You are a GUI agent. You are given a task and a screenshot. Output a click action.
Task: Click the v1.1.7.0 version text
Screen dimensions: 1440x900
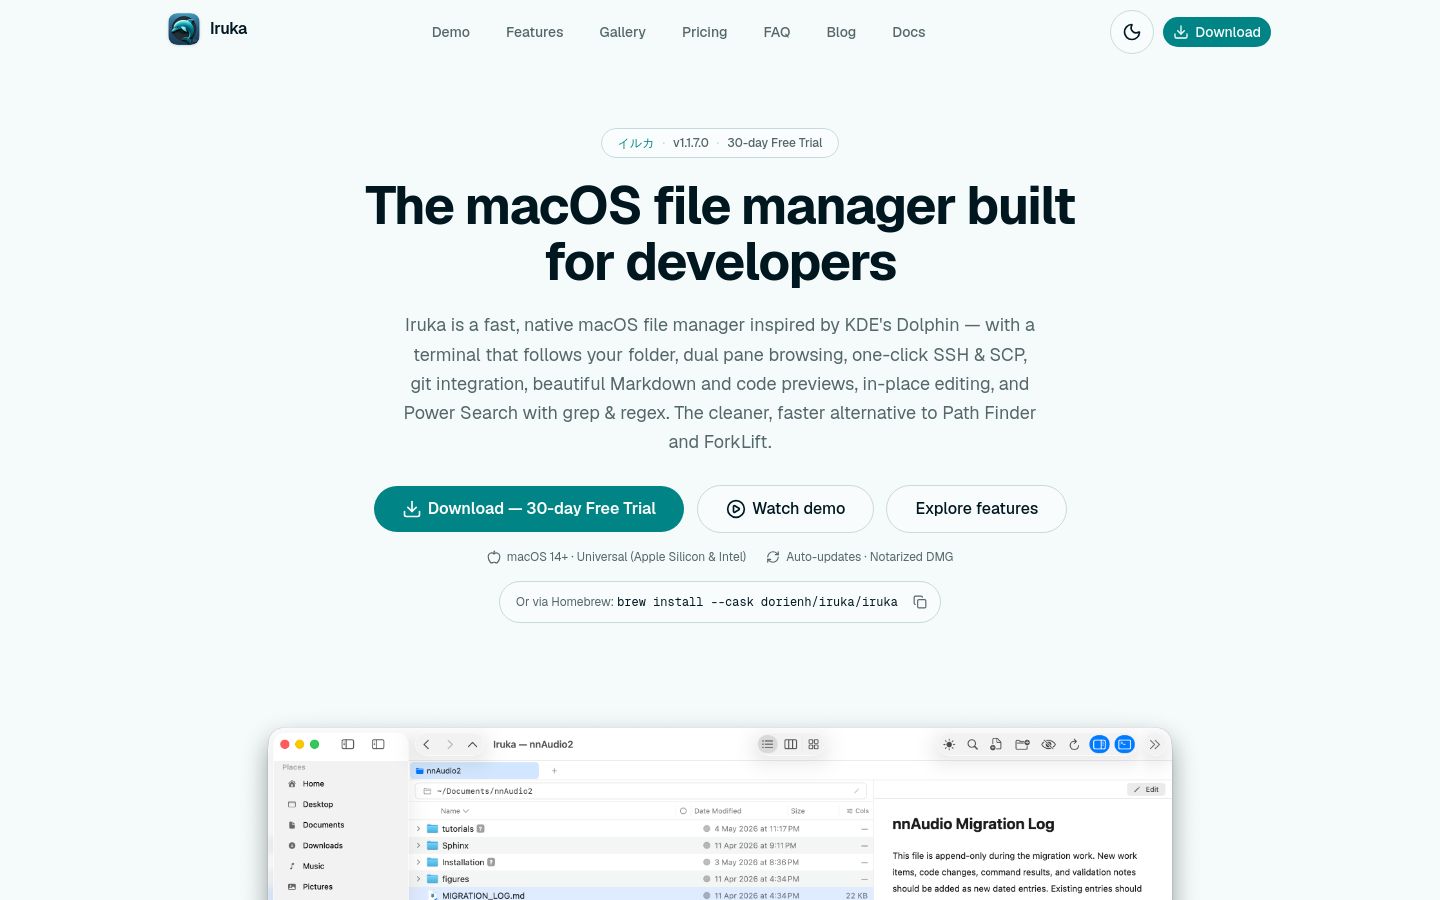(x=691, y=143)
